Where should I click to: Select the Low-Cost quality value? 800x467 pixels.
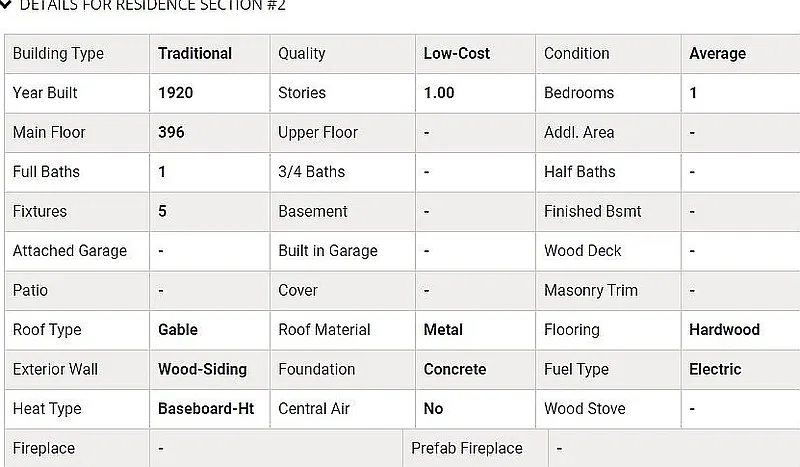point(456,54)
